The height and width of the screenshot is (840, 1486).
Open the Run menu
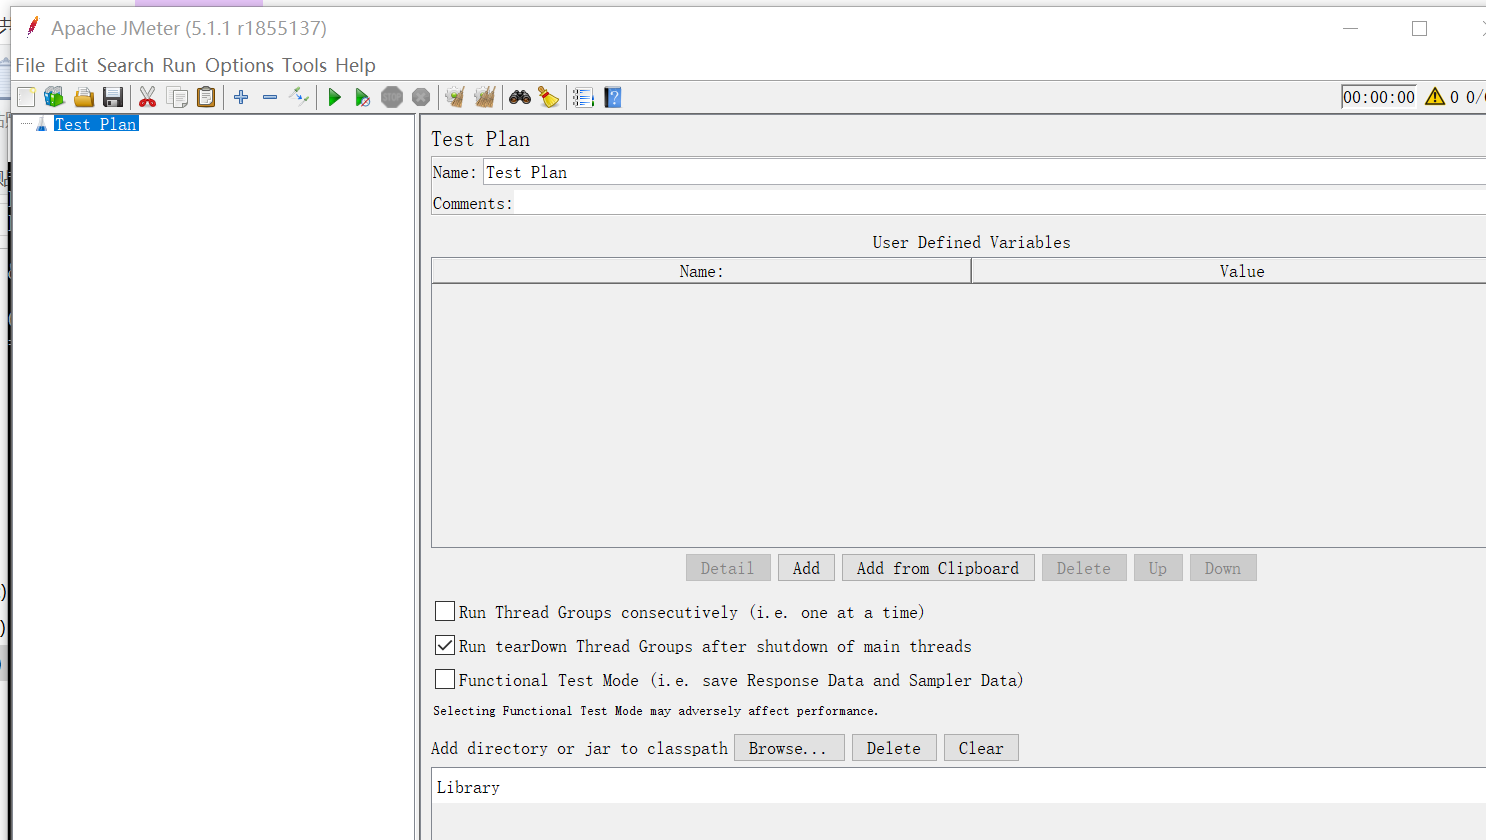click(x=179, y=65)
